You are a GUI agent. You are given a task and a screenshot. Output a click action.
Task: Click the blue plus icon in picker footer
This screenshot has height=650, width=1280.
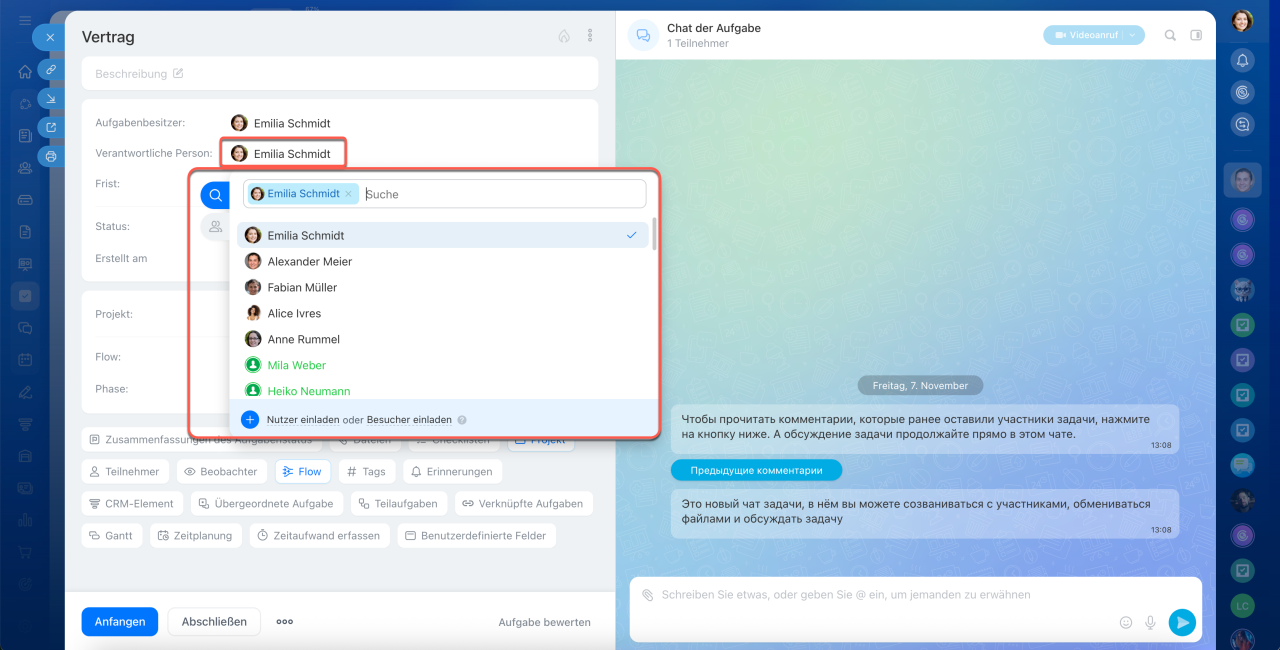pyautogui.click(x=250, y=419)
